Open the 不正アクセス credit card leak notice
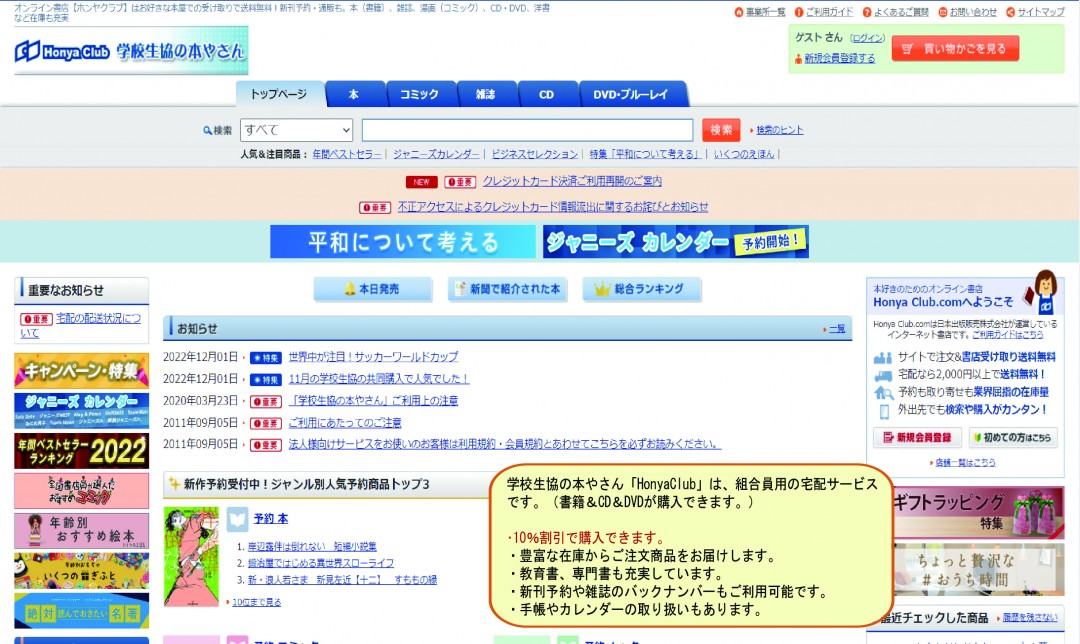 [552, 207]
